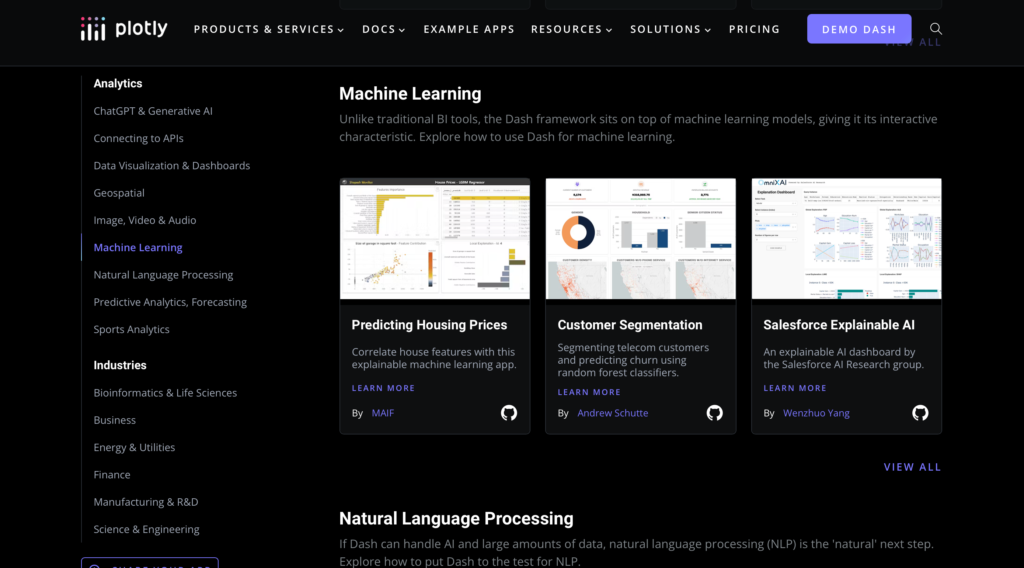This screenshot has height=568, width=1024.
Task: Click View All under Machine Learning
Action: click(912, 467)
